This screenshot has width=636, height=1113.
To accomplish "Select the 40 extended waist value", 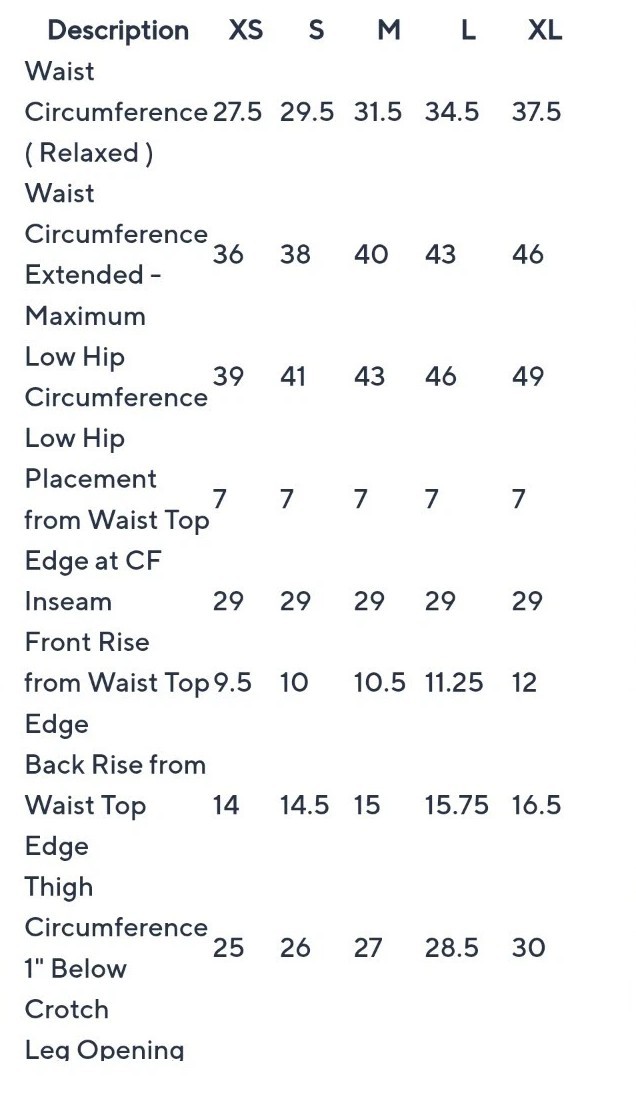I will (x=371, y=254).
